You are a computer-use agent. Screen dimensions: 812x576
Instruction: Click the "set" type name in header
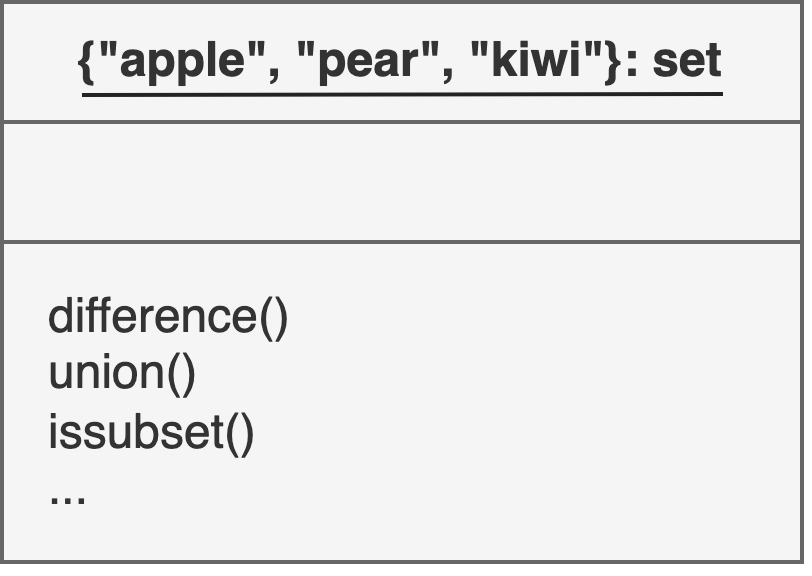click(687, 61)
